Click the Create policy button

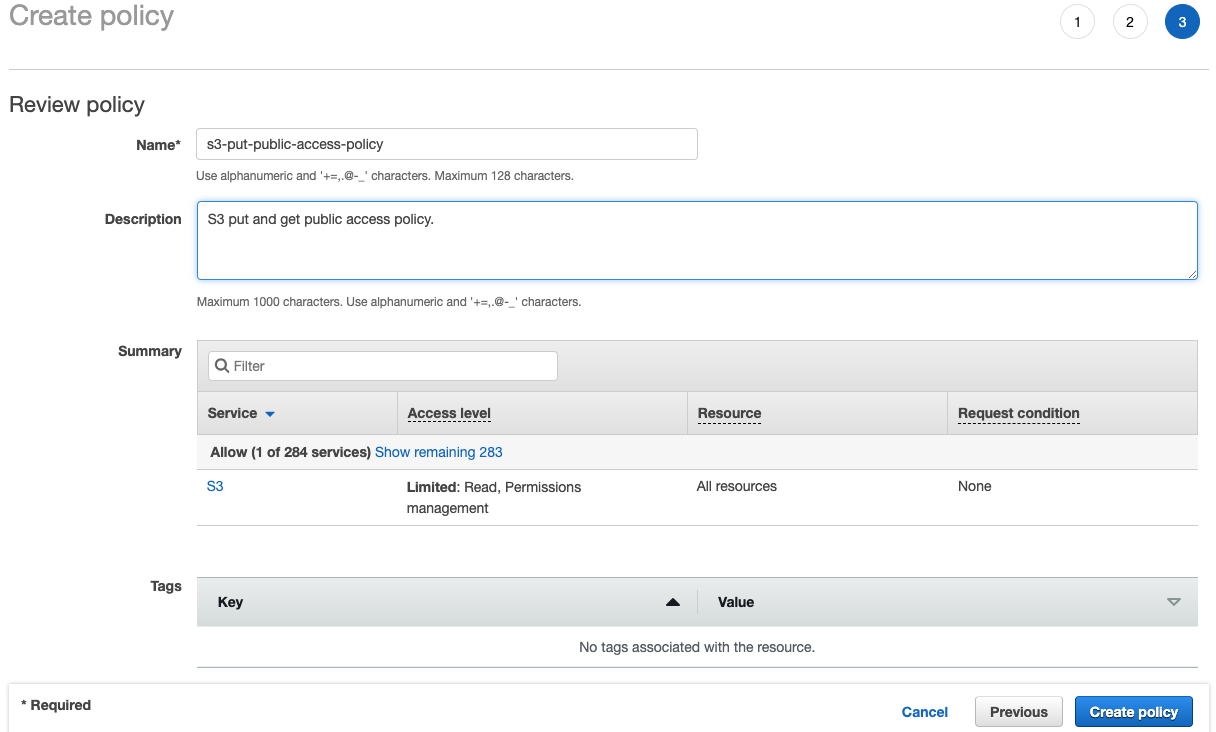click(x=1133, y=712)
